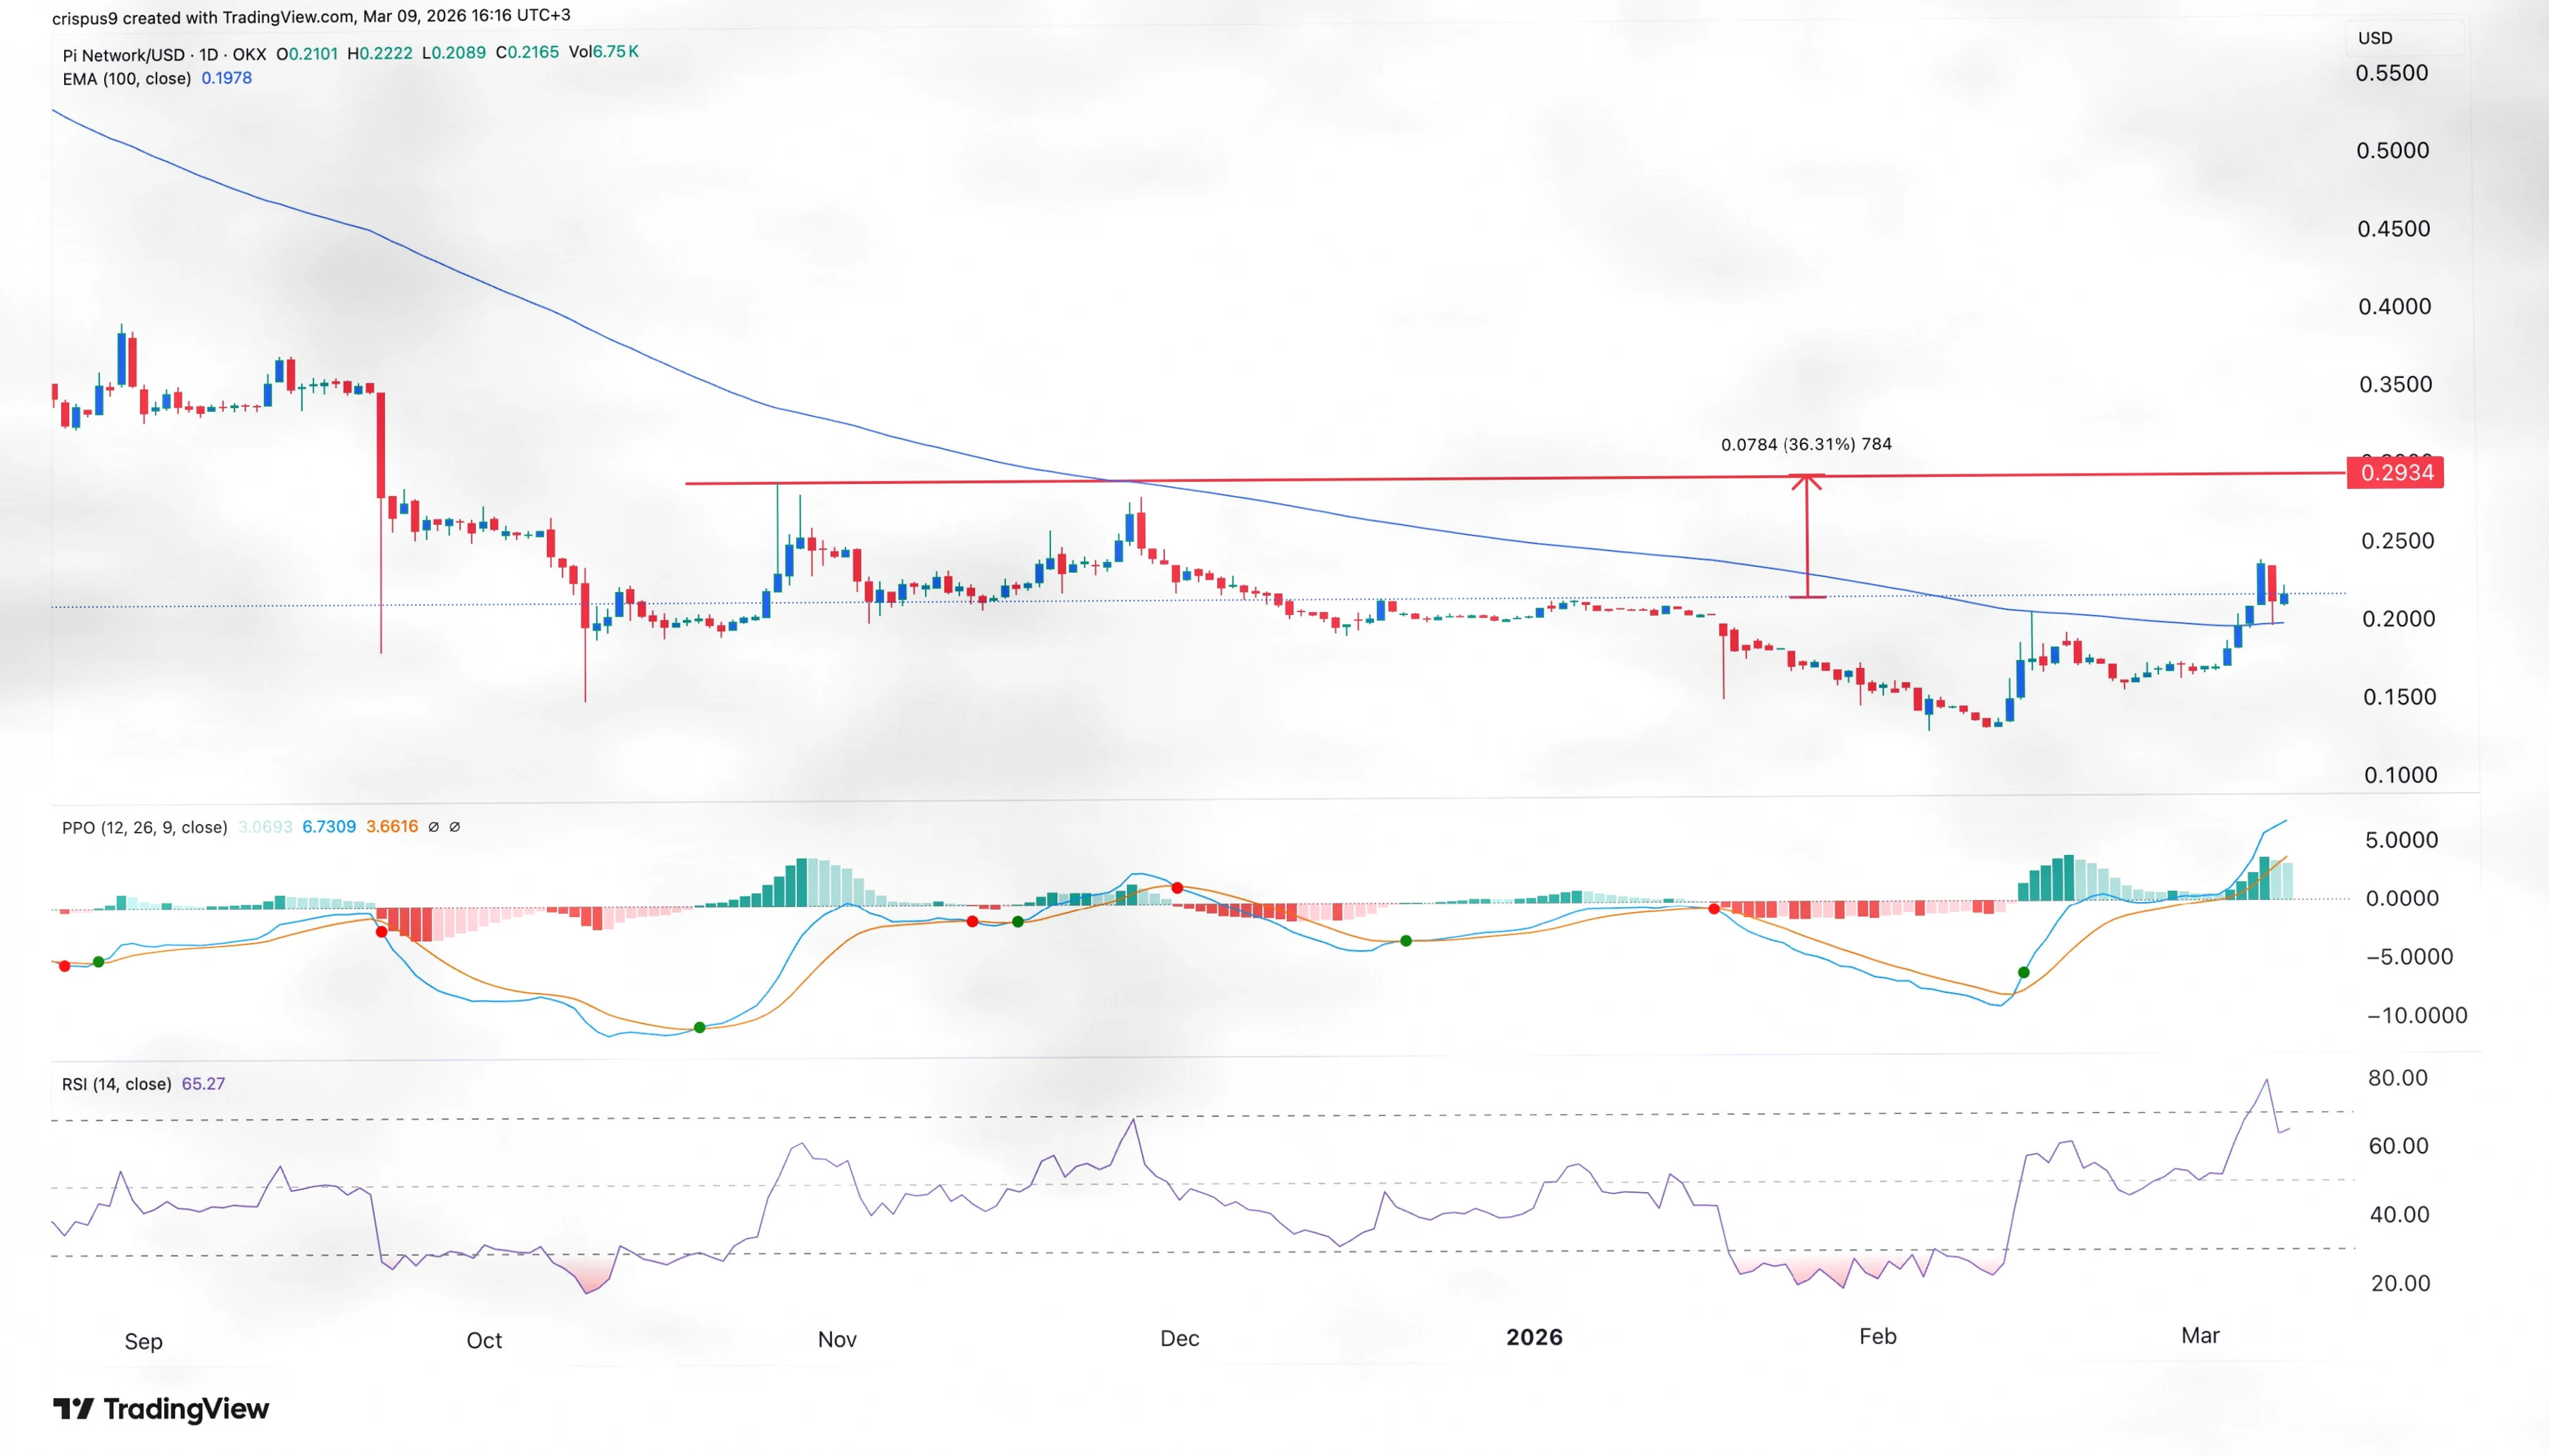Click the green PPO crossover dot in late October
Screen dimensions: 2549x1456
tap(699, 1028)
